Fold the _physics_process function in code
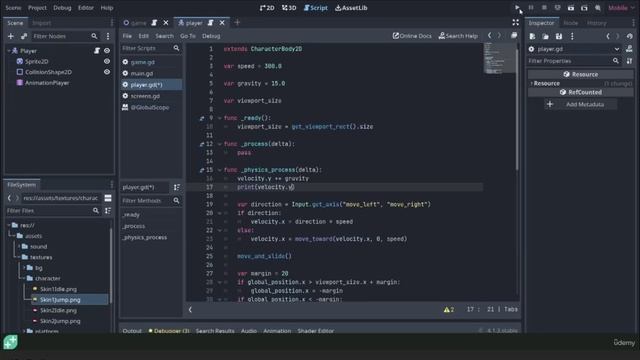 (x=220, y=170)
